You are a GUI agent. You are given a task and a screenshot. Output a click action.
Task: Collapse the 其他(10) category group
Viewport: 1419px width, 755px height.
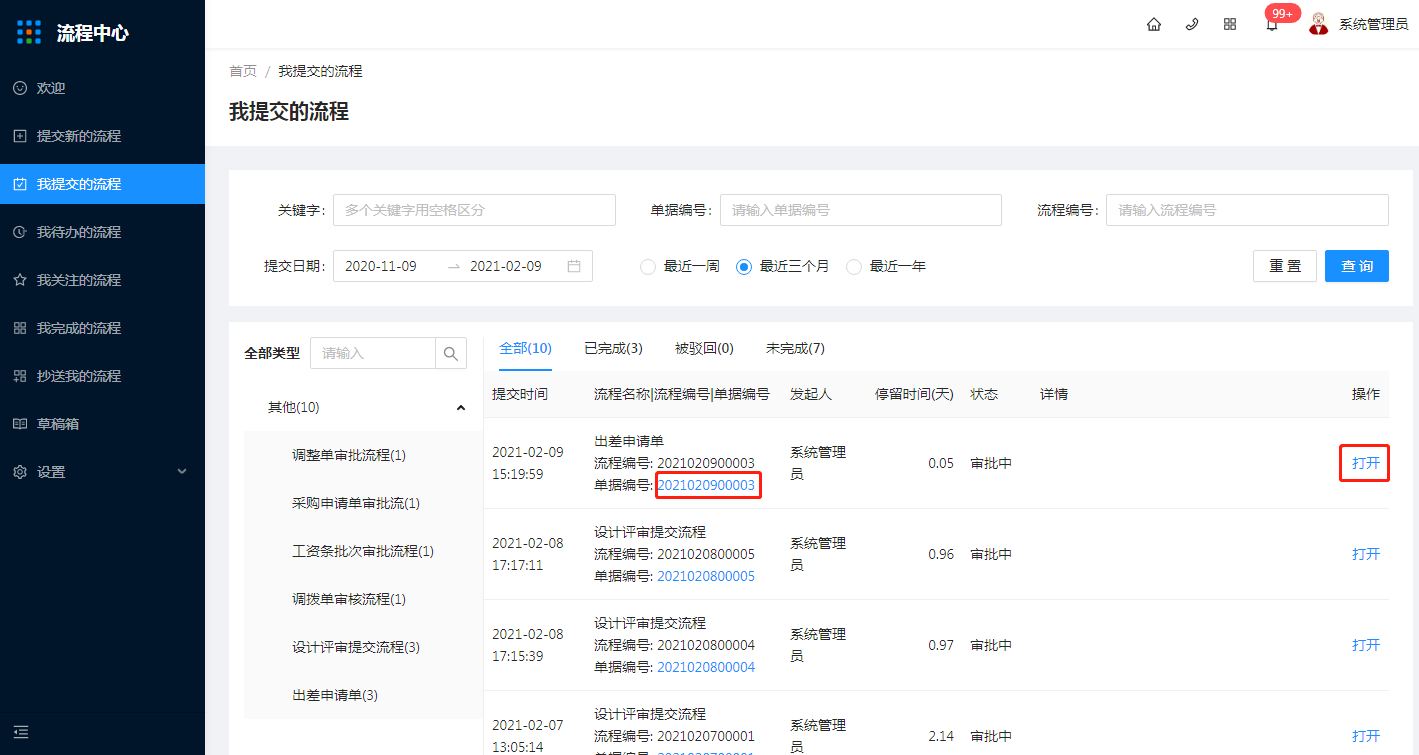click(x=461, y=407)
